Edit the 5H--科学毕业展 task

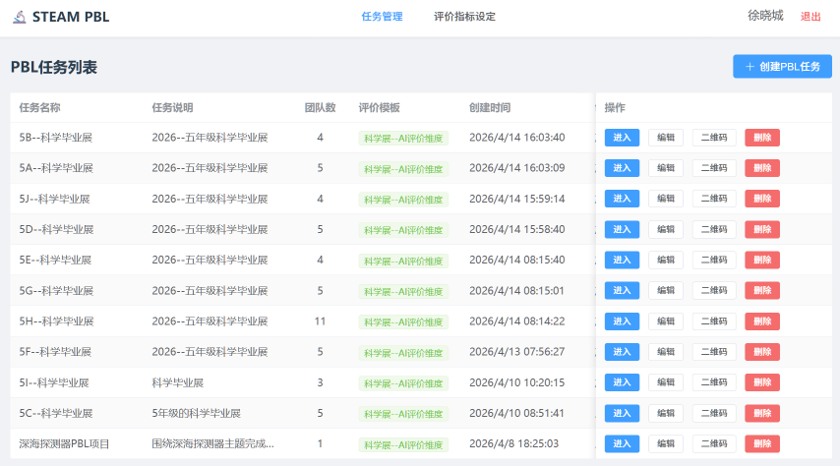[x=665, y=321]
